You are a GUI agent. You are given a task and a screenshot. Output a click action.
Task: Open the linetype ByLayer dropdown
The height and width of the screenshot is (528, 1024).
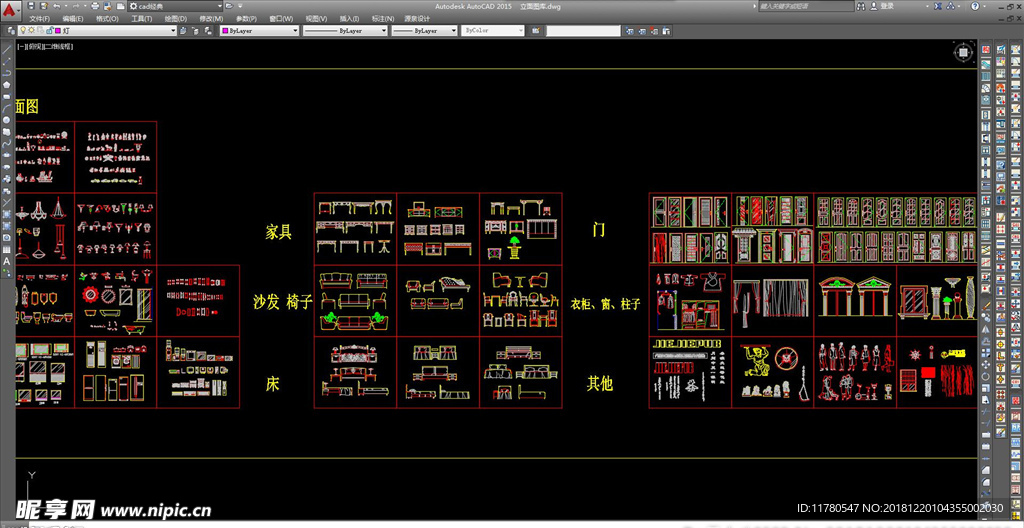pos(345,31)
